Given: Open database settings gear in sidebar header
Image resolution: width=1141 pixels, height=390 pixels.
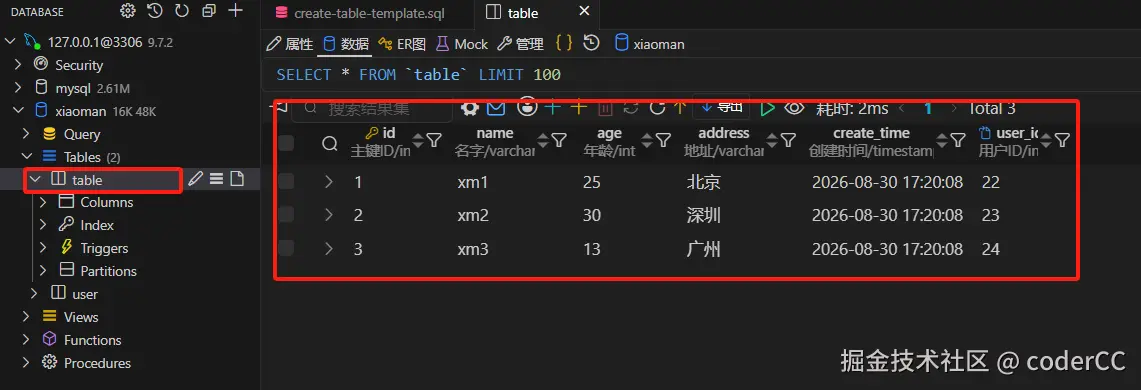Looking at the screenshot, I should click(x=128, y=11).
